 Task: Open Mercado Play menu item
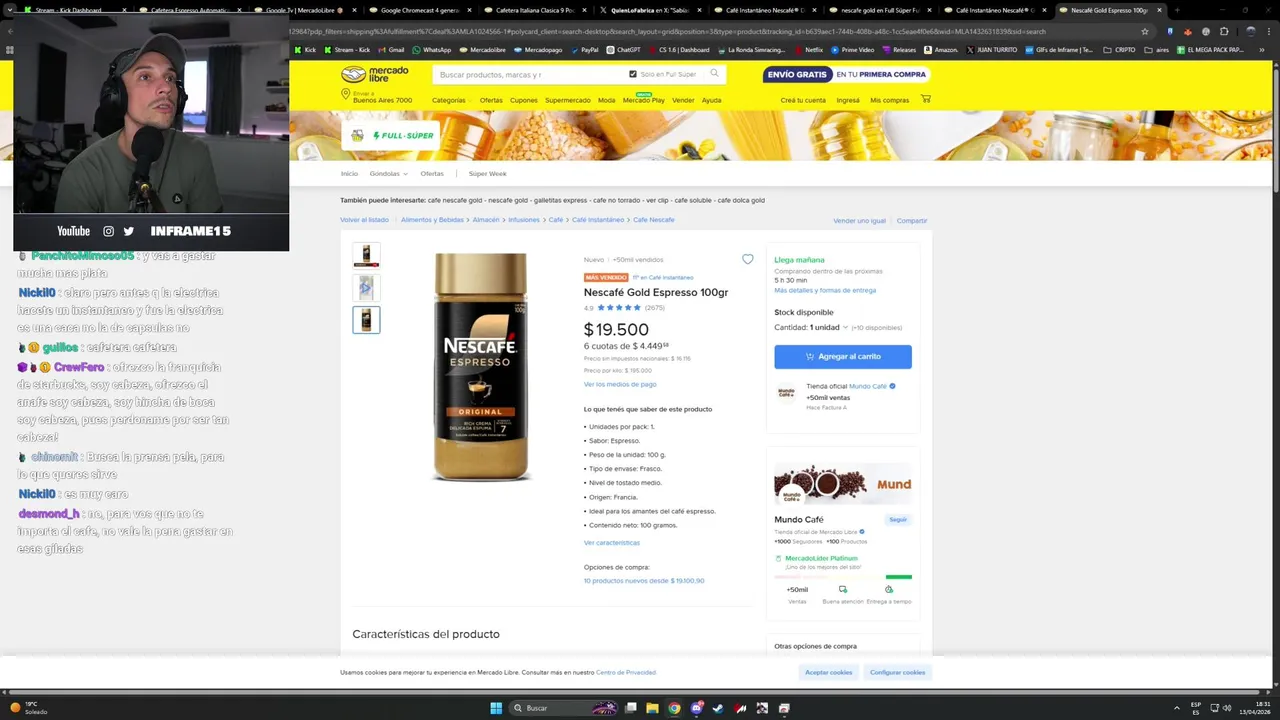(643, 100)
